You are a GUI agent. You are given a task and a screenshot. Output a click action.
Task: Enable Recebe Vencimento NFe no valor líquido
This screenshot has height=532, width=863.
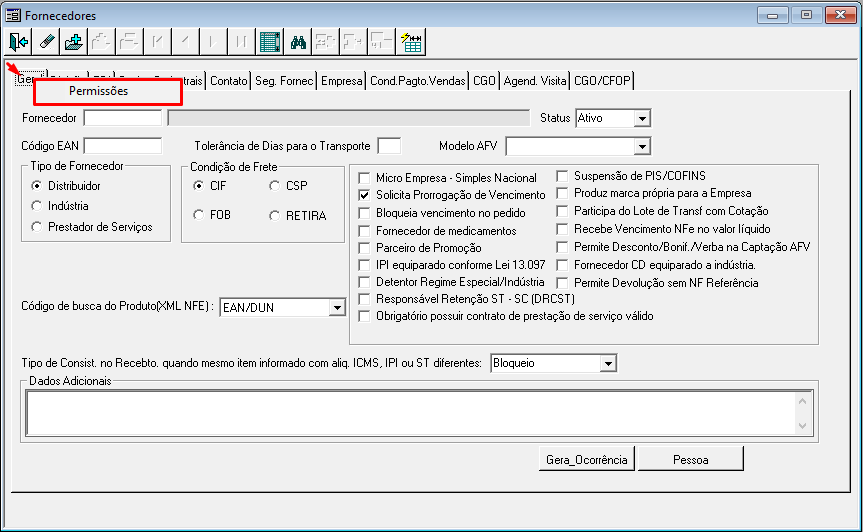(x=562, y=229)
